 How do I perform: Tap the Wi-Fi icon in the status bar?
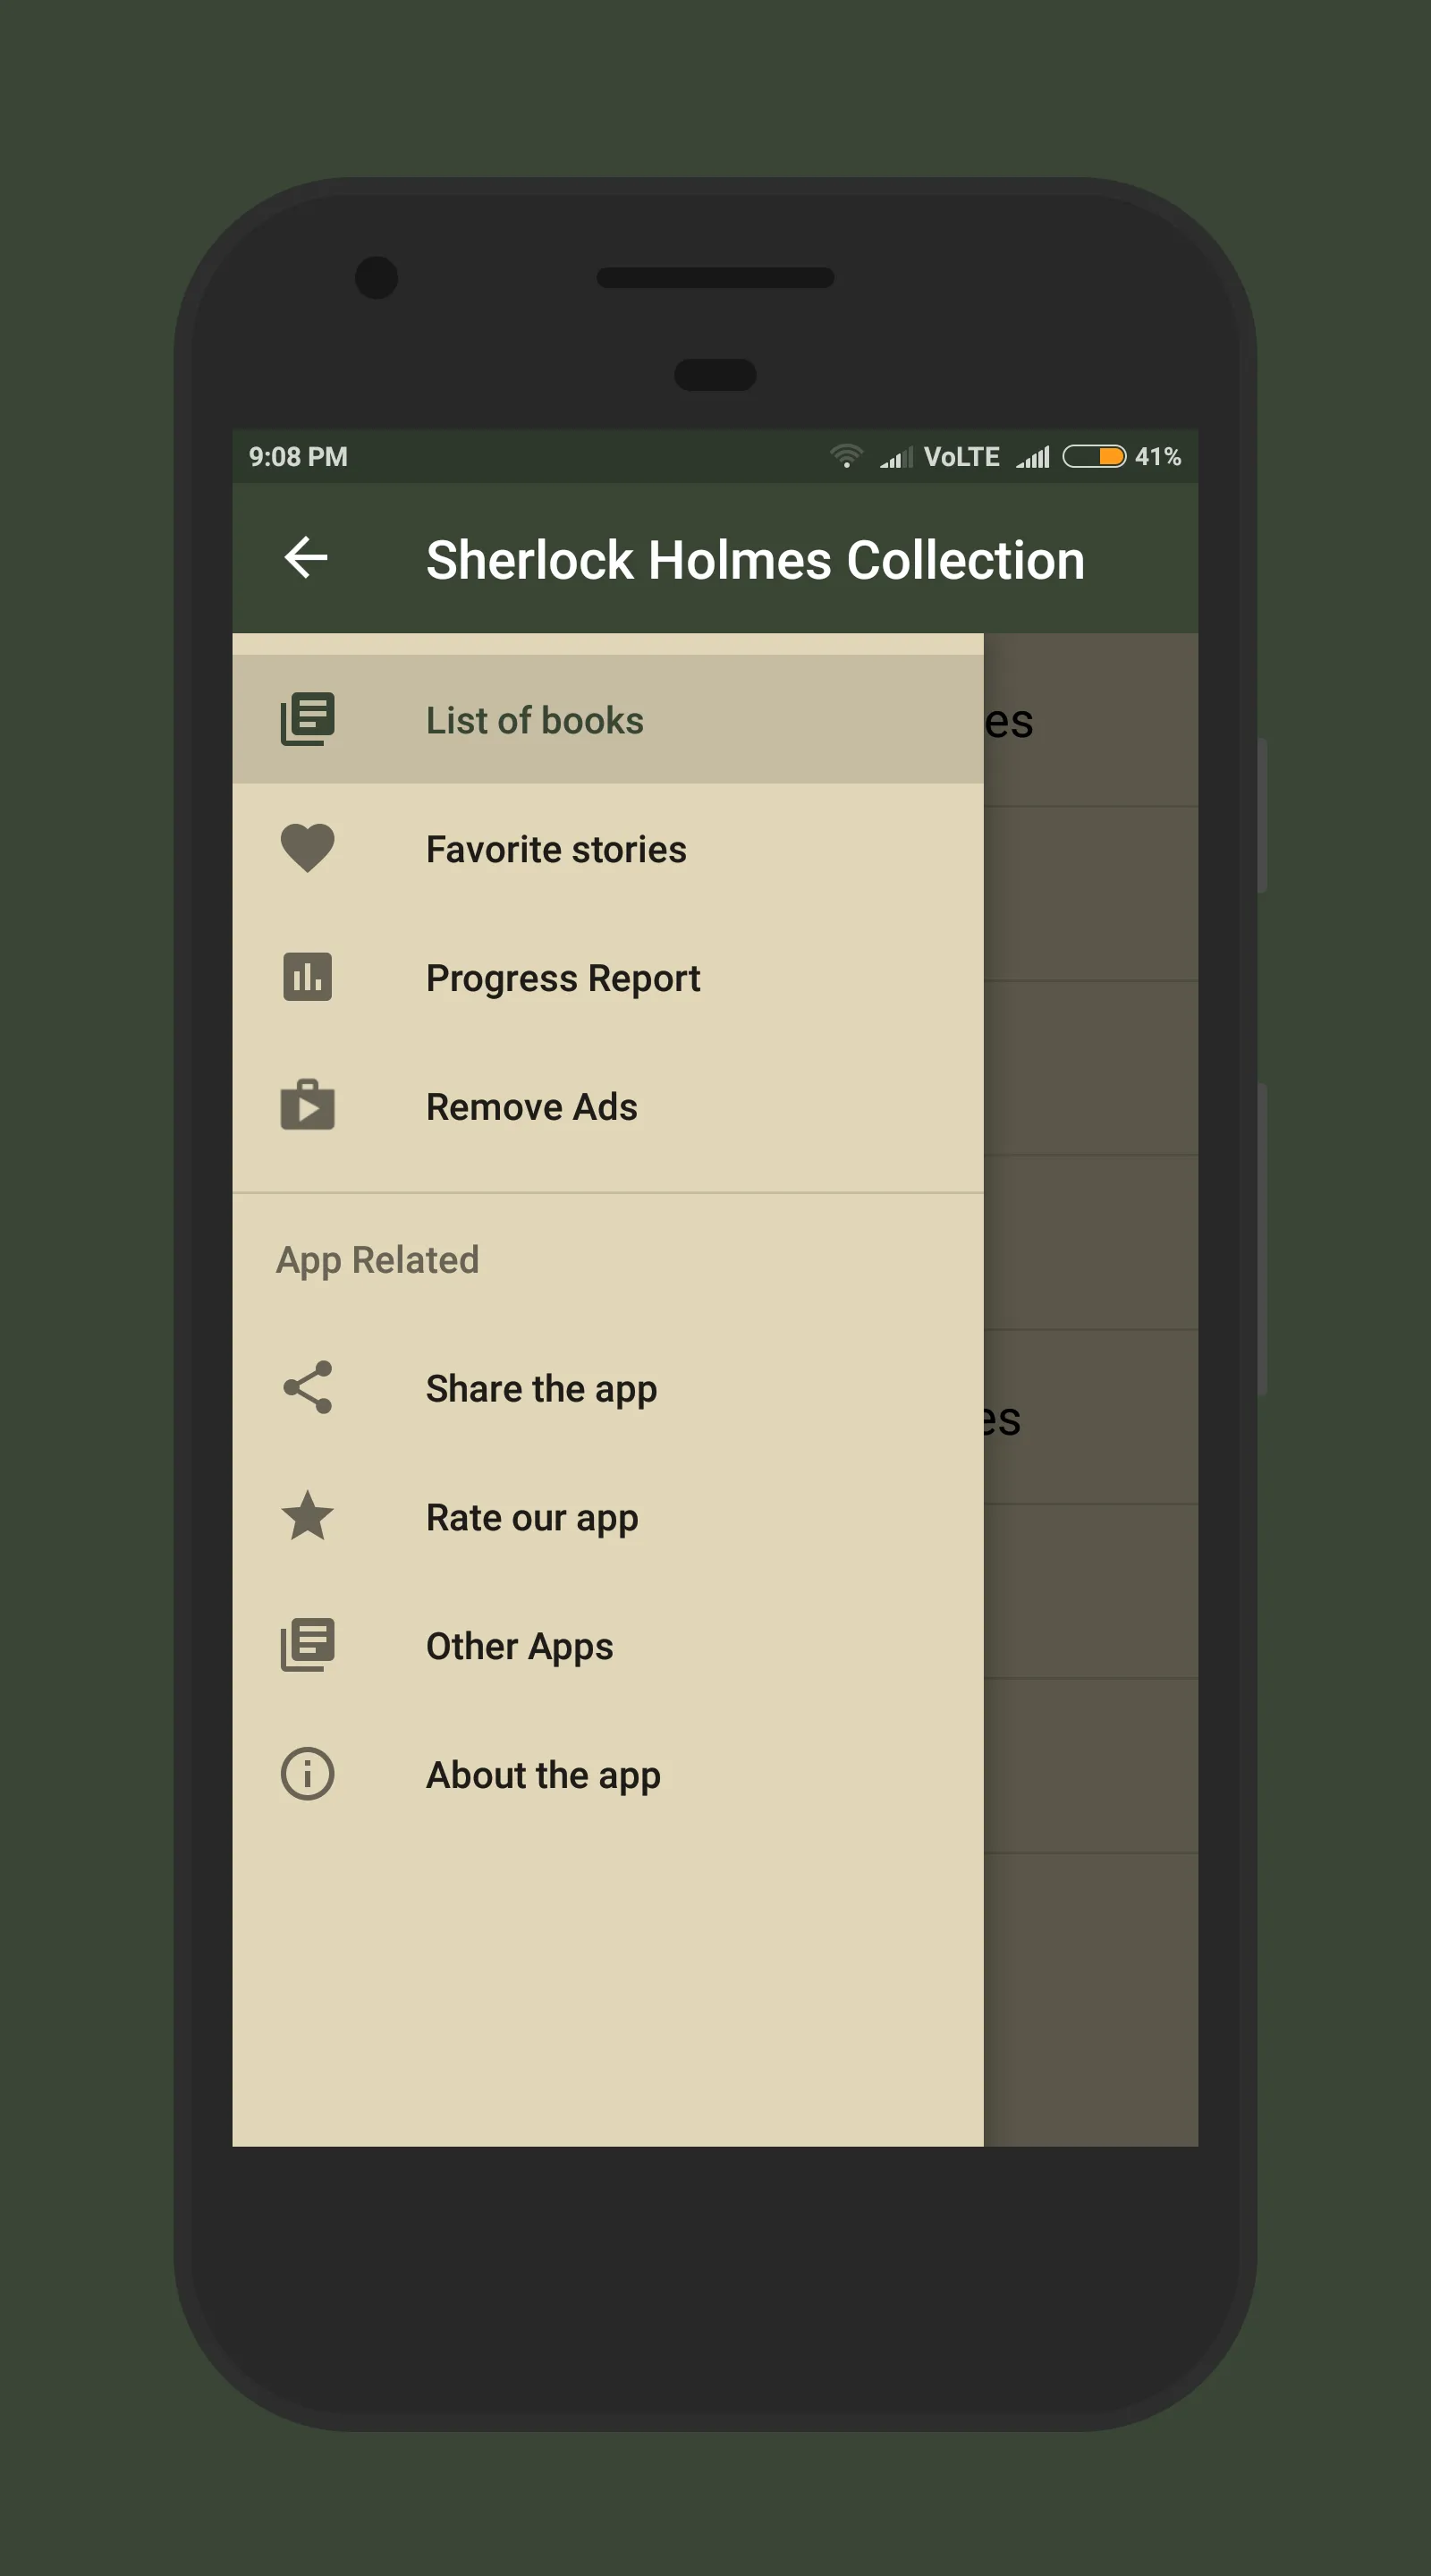click(846, 456)
